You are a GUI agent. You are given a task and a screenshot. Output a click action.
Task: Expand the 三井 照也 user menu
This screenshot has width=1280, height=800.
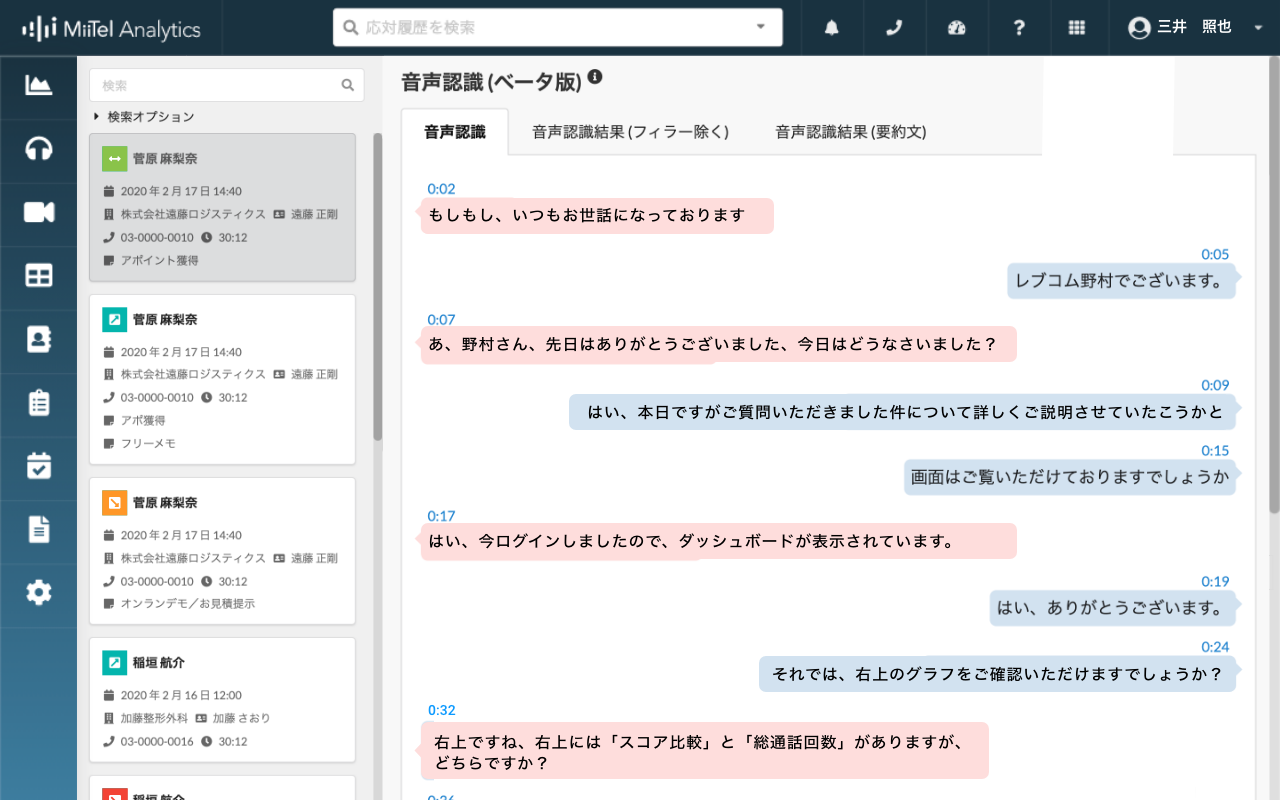[x=1257, y=28]
